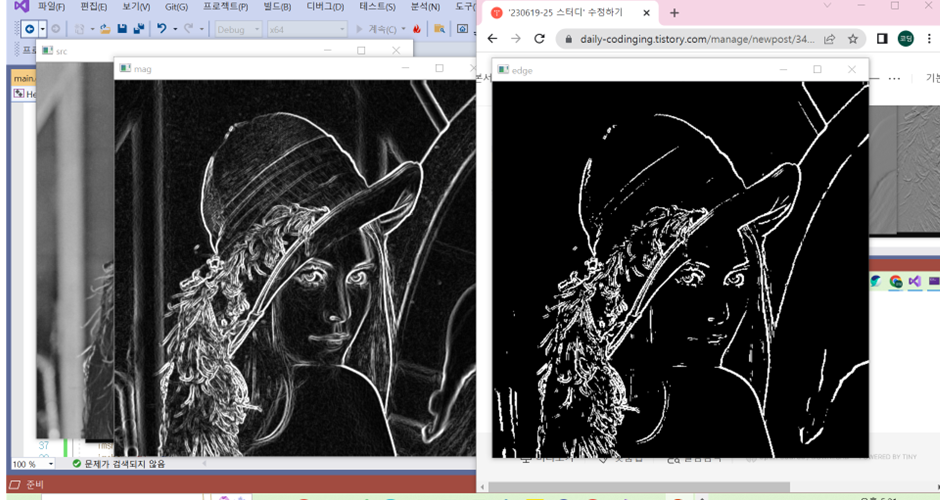Open file using the folder toolbar icon
This screenshot has width=940, height=500.
click(106, 29)
